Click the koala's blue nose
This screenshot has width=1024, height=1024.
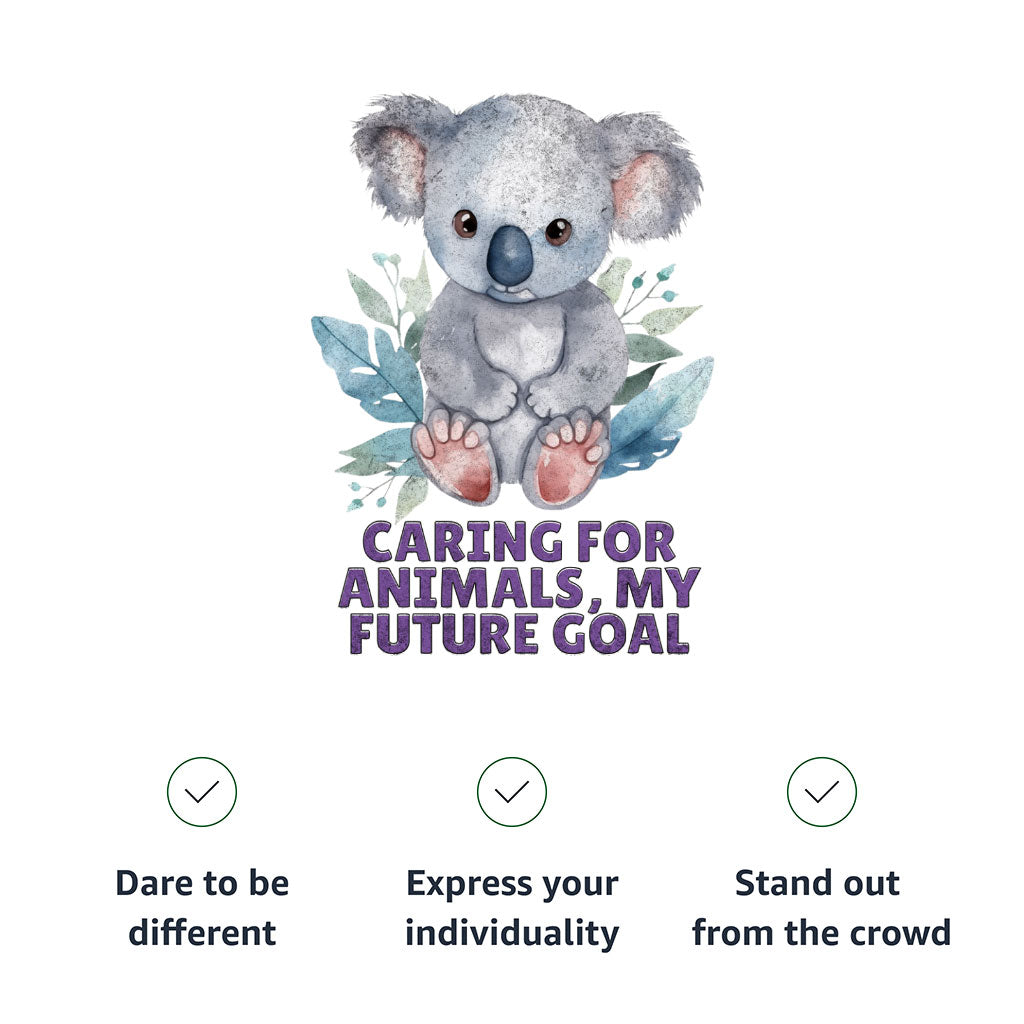[510, 256]
